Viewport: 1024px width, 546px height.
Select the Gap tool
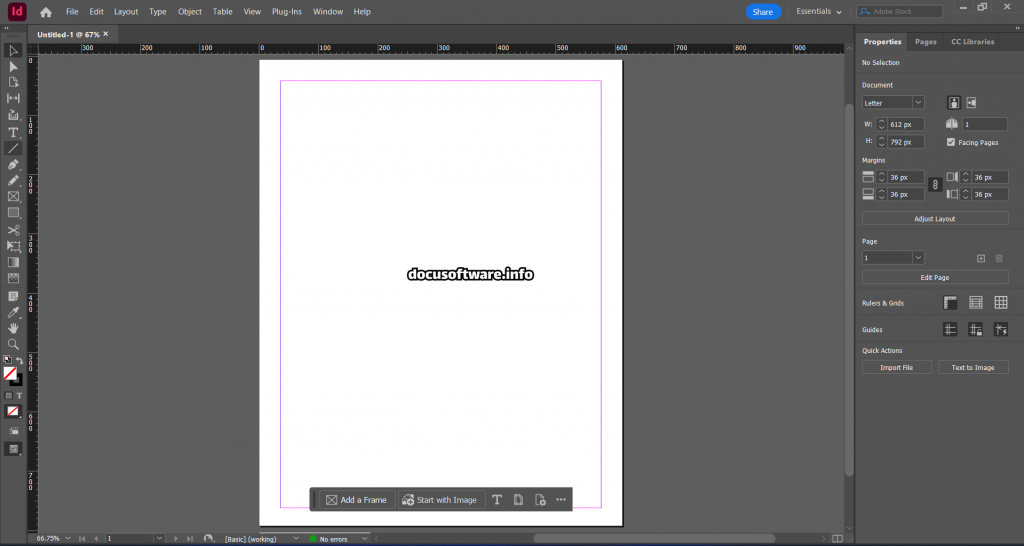(13, 98)
